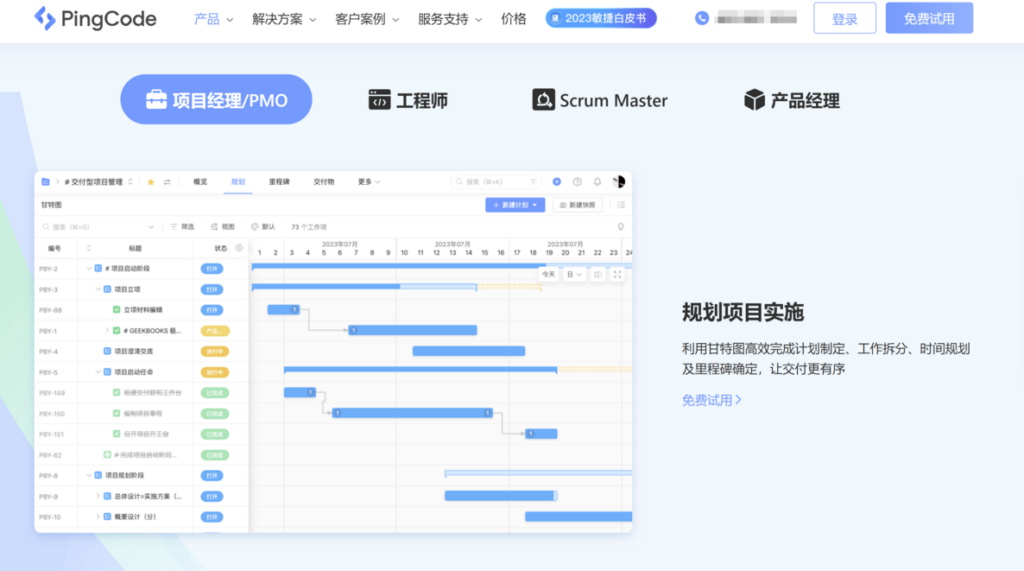Open the 产品 dropdown in top navigation
The width and height of the screenshot is (1024, 571).
click(x=213, y=19)
